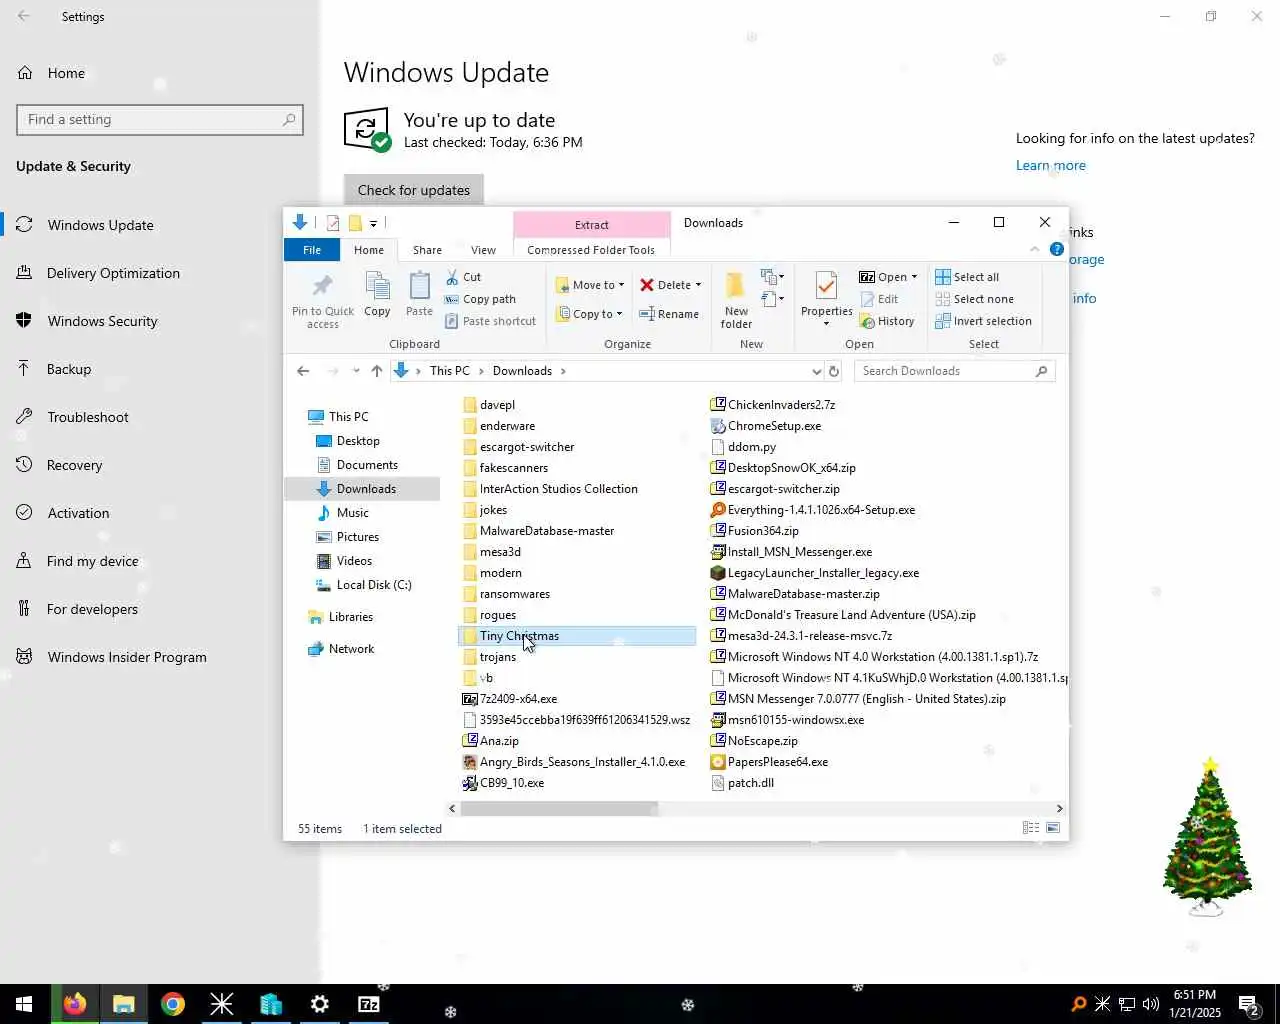Screen dimensions: 1280x1024
Task: Open the Move to dropdown
Action: (590, 285)
